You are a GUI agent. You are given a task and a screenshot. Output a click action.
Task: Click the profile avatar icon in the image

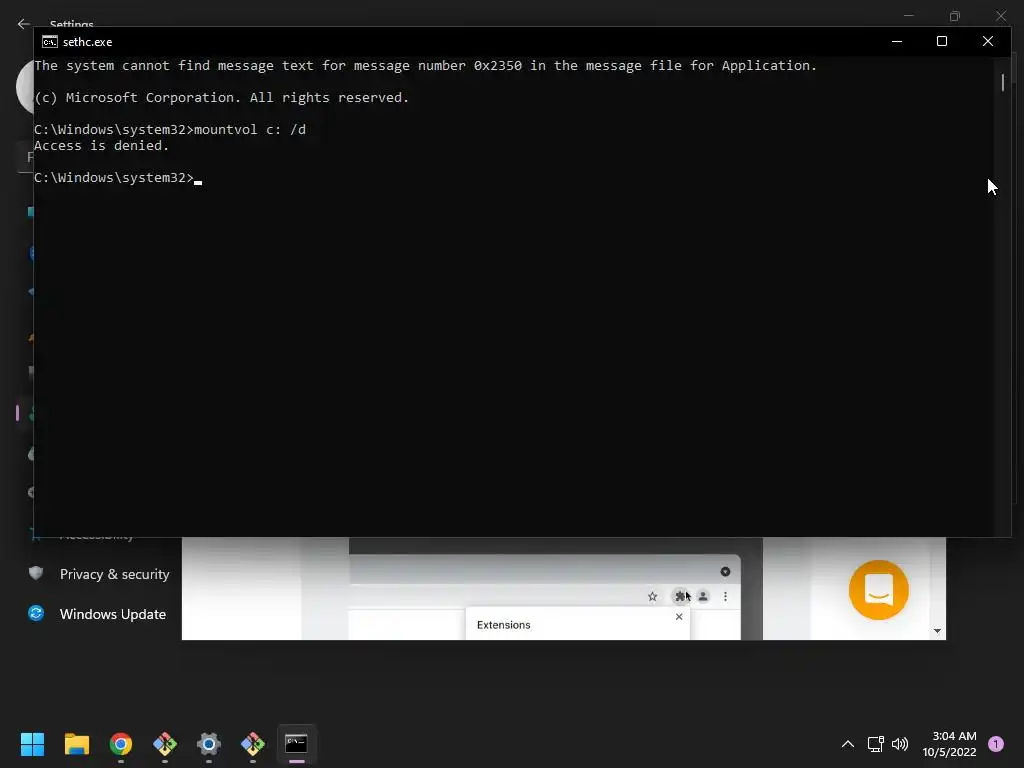pos(703,596)
